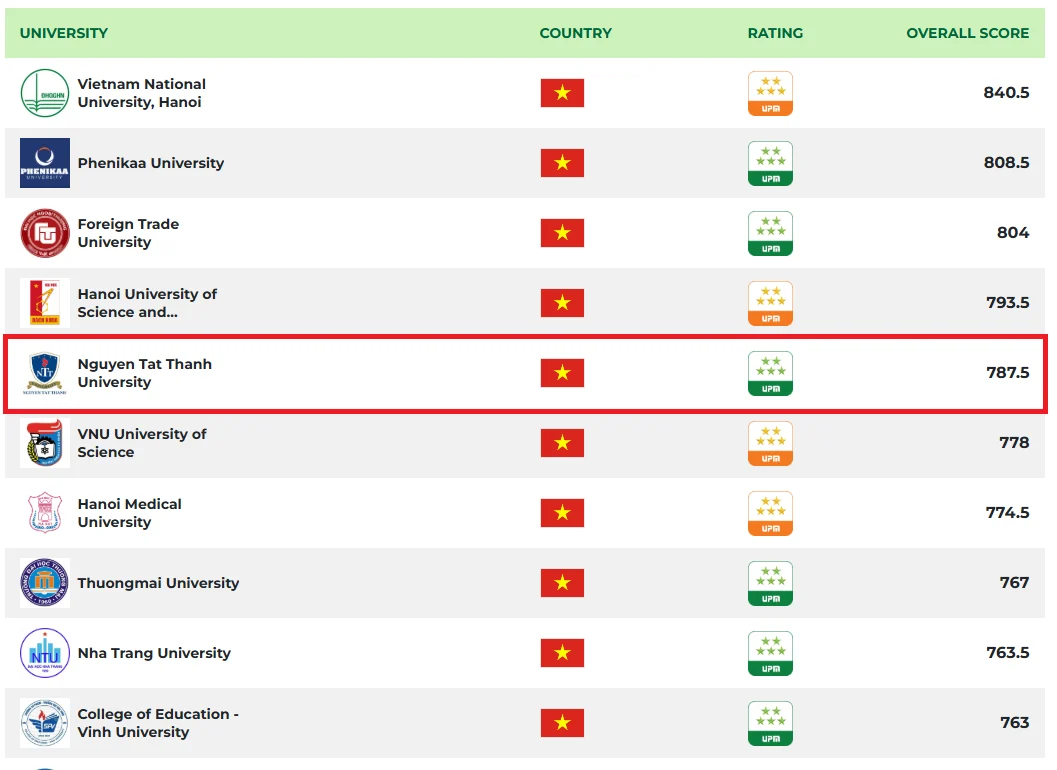1057x770 pixels.
Task: Click the orange UPM rating badge for Vietnam National University
Action: pos(771,93)
